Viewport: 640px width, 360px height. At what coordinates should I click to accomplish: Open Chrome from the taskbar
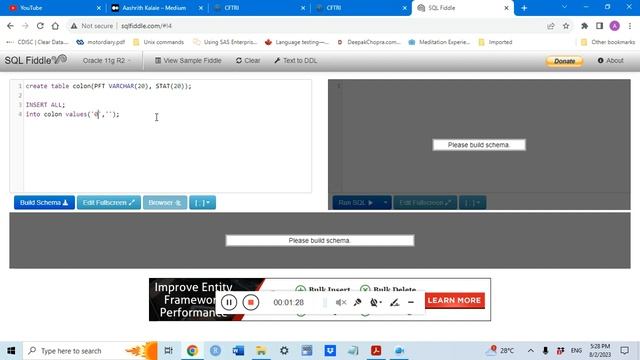click(192, 351)
